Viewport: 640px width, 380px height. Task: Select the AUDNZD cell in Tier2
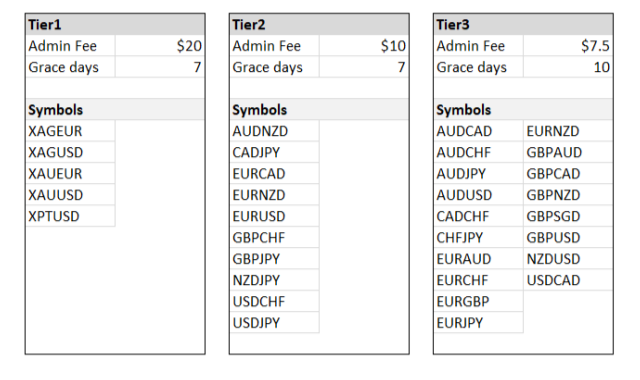coord(274,131)
